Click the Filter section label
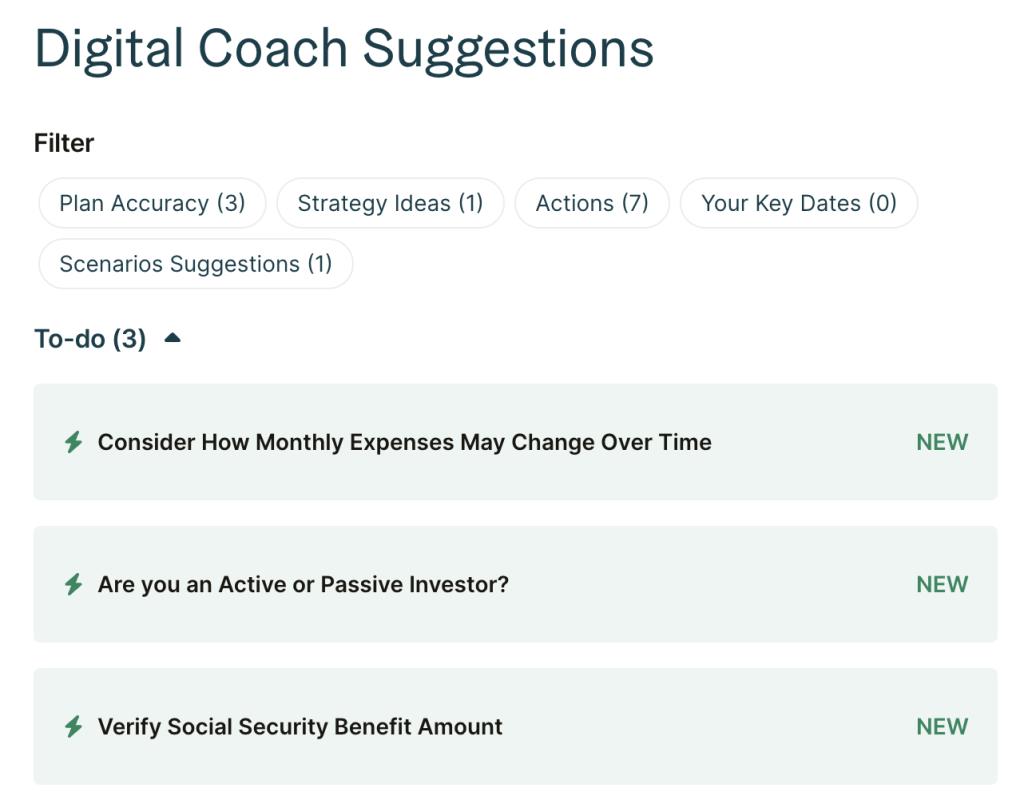The height and width of the screenshot is (804, 1024). (64, 143)
